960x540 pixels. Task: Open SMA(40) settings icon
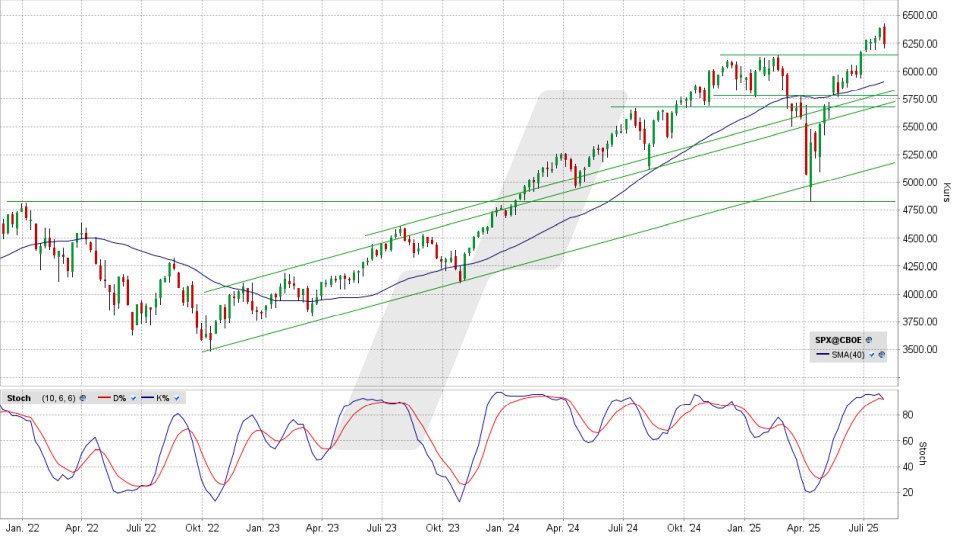coord(882,354)
